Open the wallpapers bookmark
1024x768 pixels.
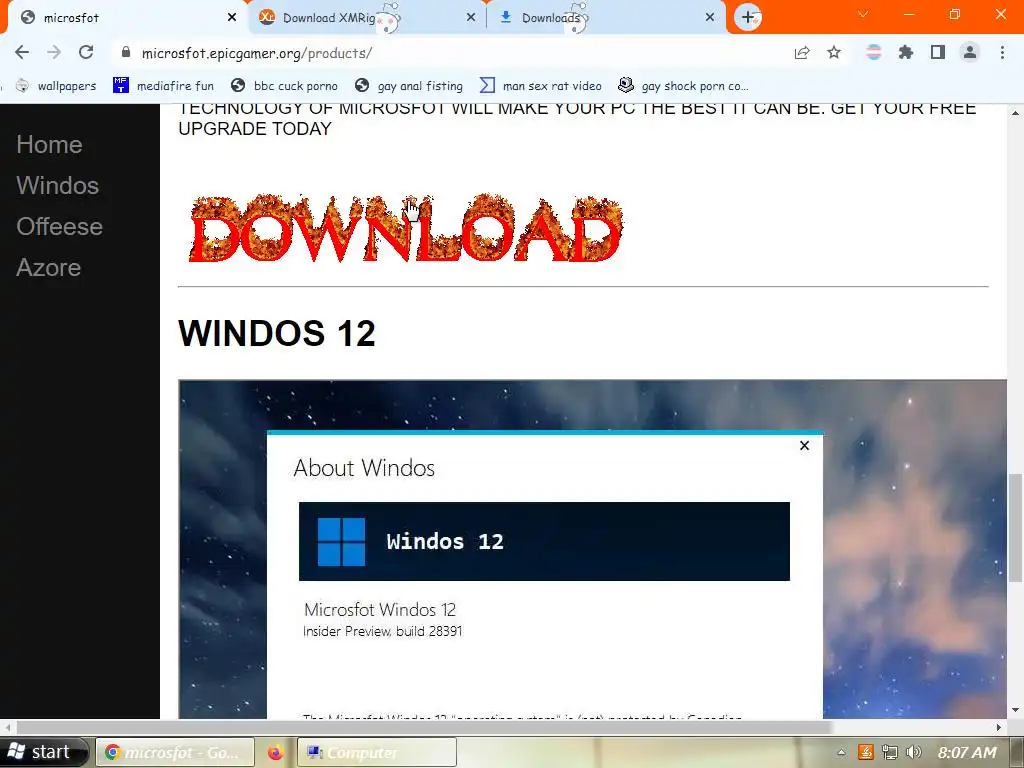(56, 86)
